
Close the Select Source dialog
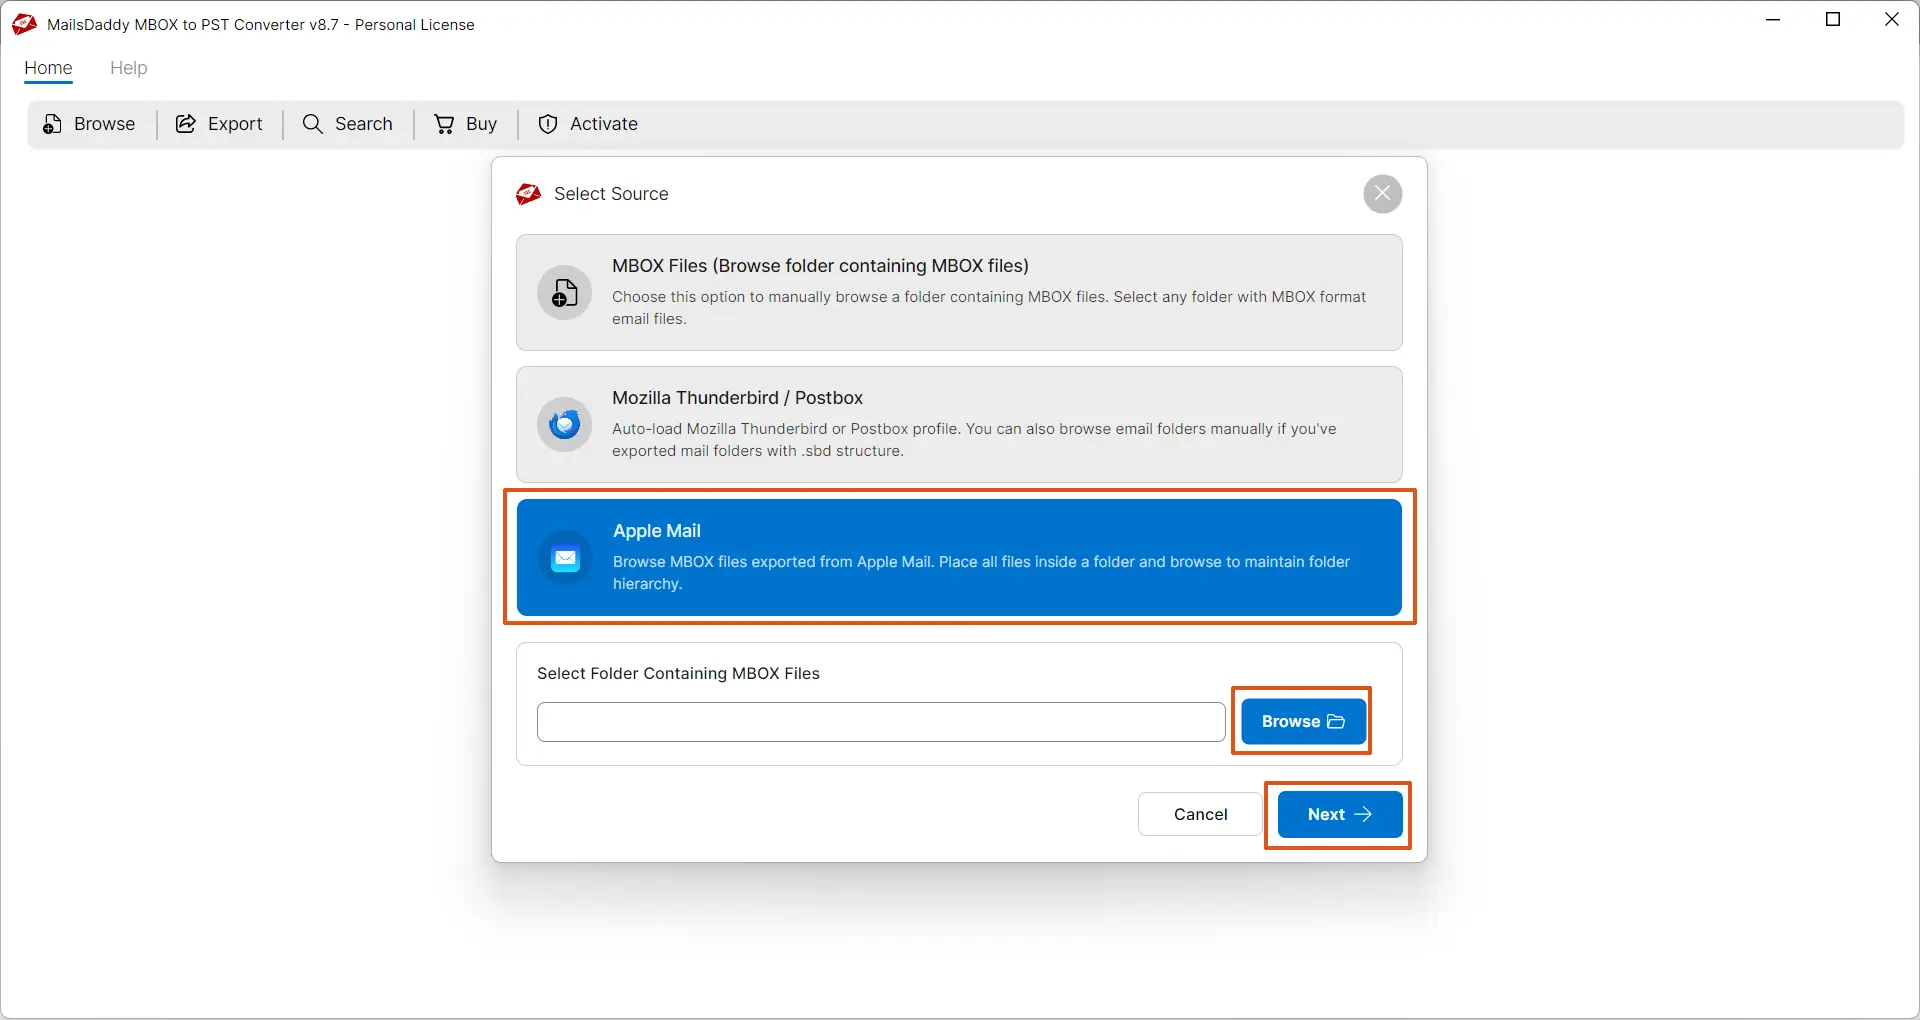tap(1382, 193)
